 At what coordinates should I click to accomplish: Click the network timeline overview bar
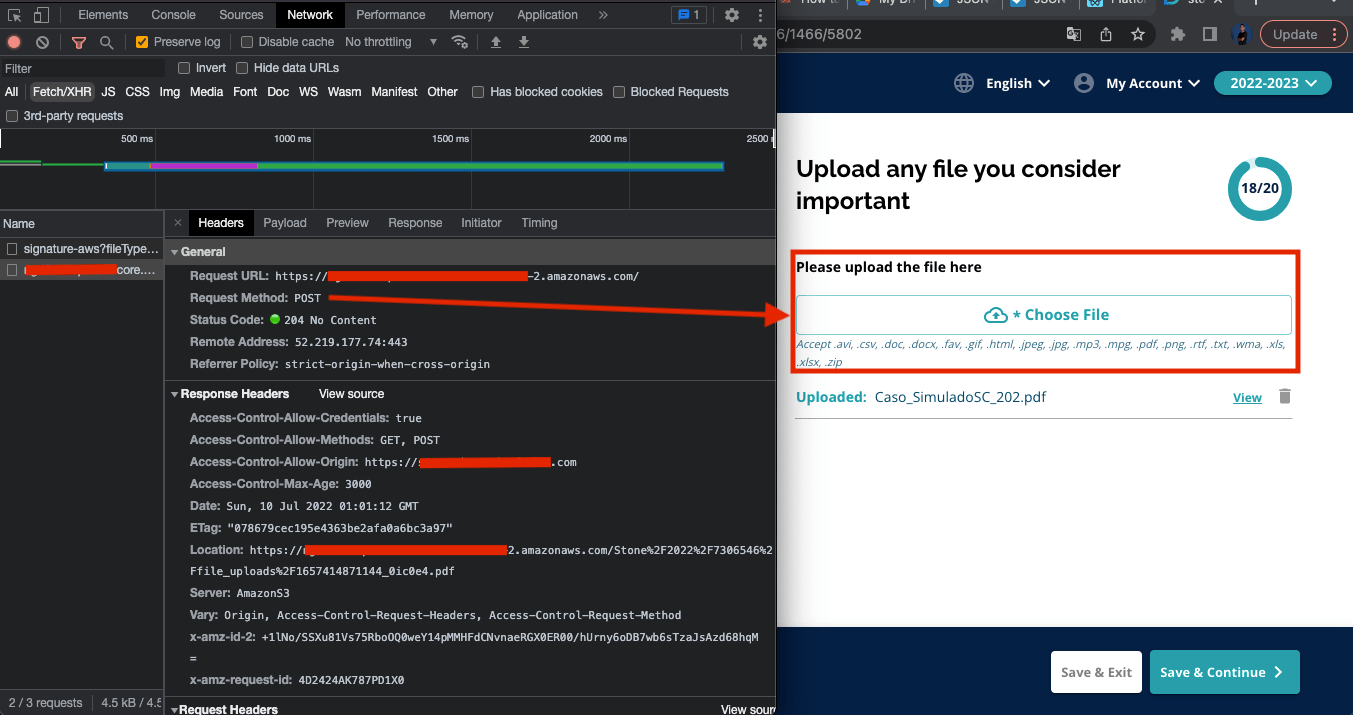click(x=414, y=166)
